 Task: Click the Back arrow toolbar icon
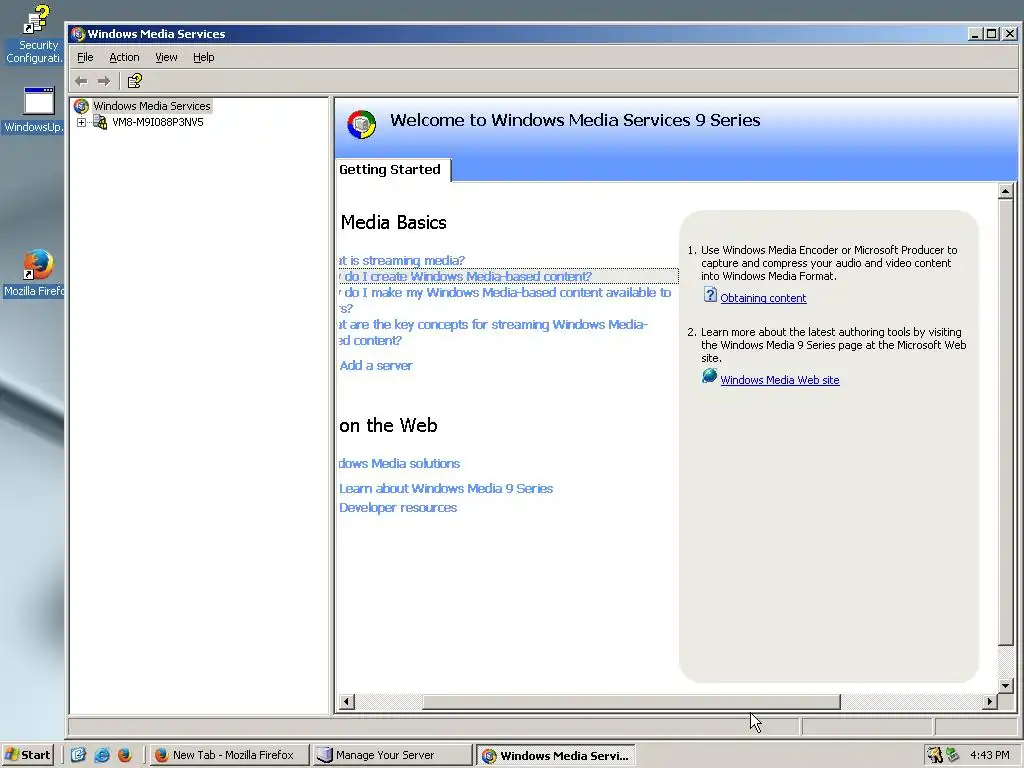(x=81, y=81)
